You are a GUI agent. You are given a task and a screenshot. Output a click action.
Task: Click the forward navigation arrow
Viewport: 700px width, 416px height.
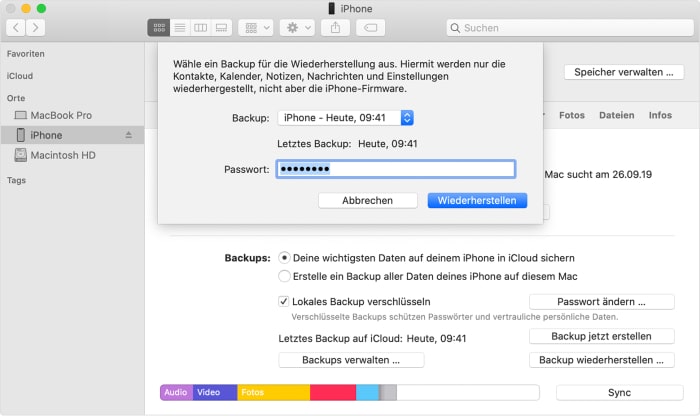(x=41, y=28)
